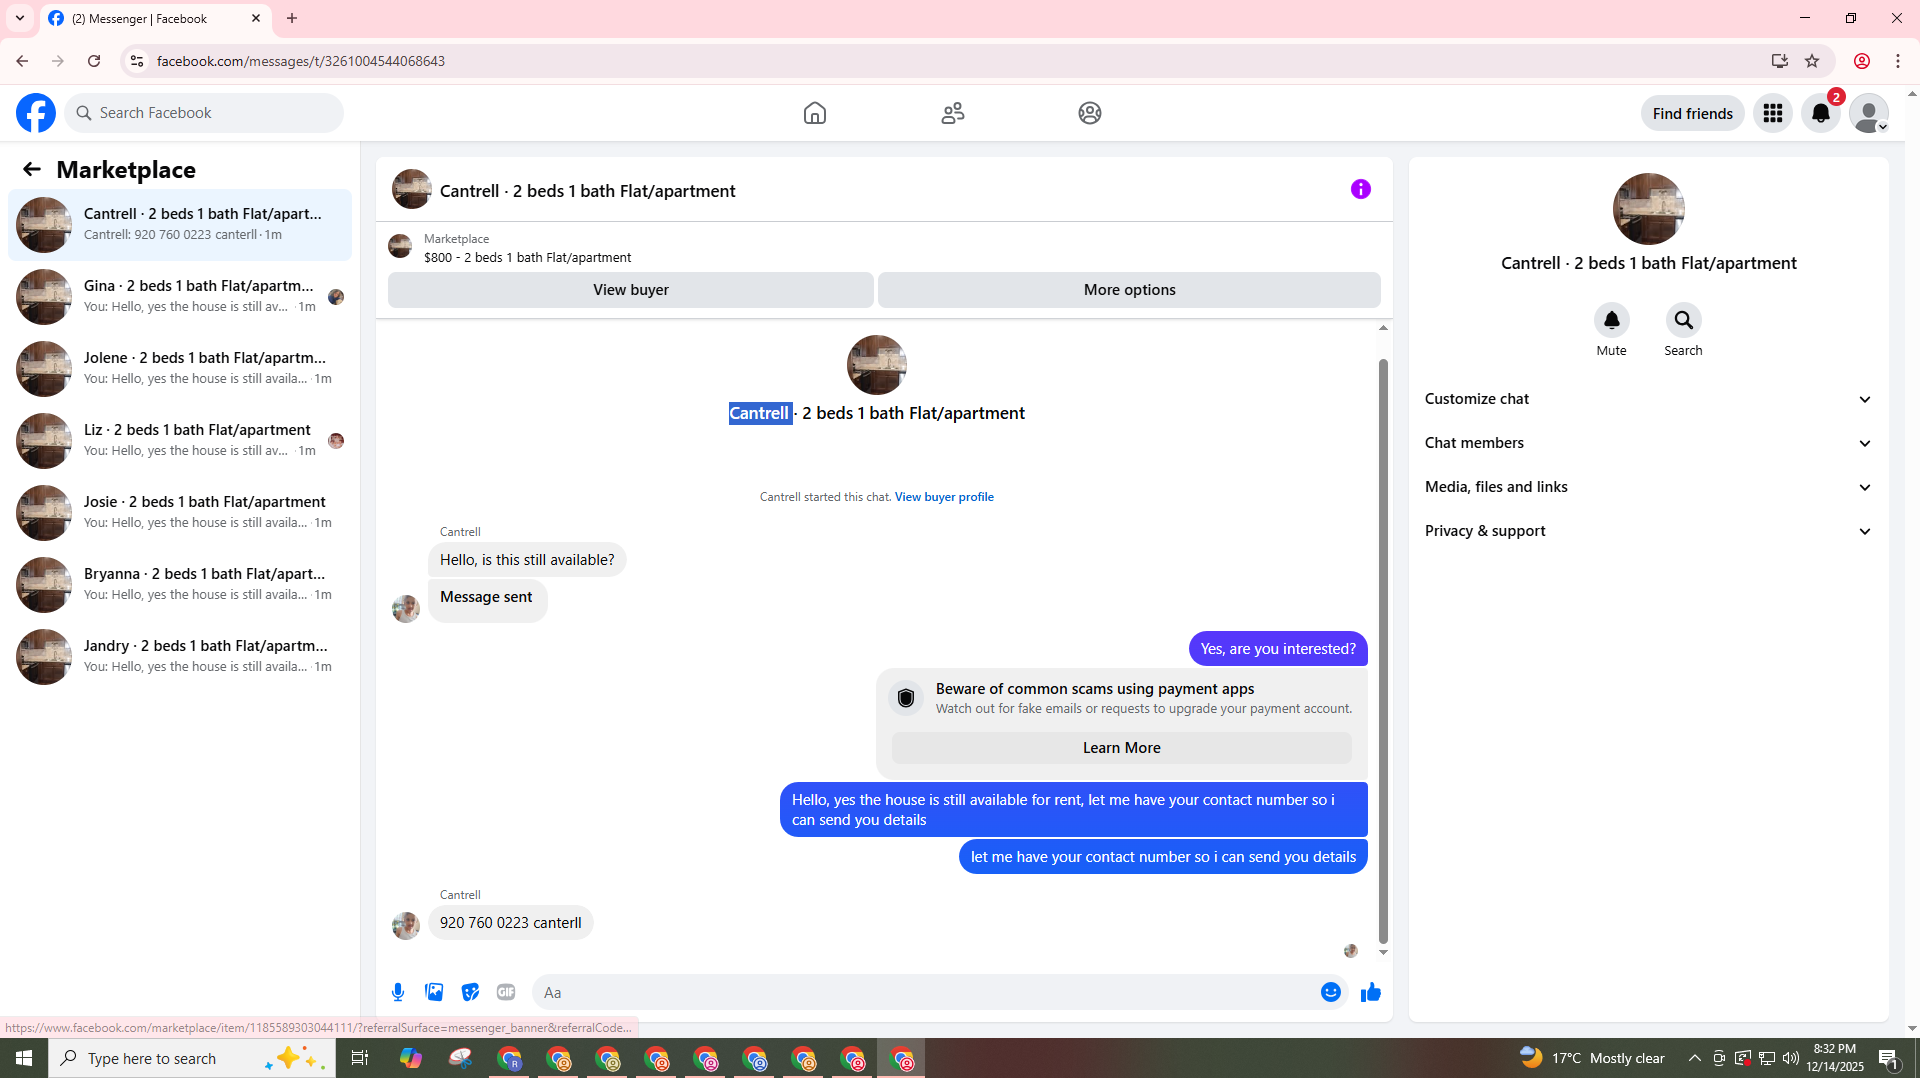Click Learn More on scam warning
The height and width of the screenshot is (1078, 1920).
tap(1121, 748)
